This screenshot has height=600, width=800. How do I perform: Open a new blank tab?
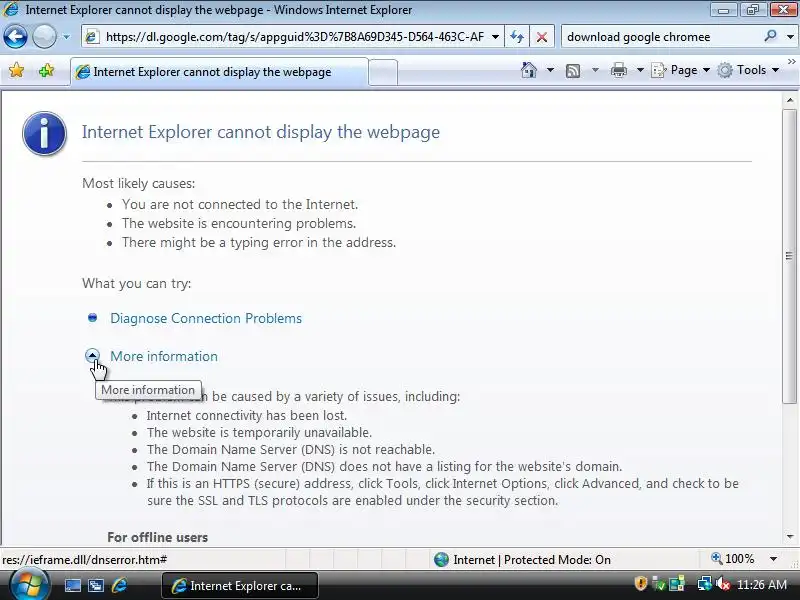click(x=383, y=72)
